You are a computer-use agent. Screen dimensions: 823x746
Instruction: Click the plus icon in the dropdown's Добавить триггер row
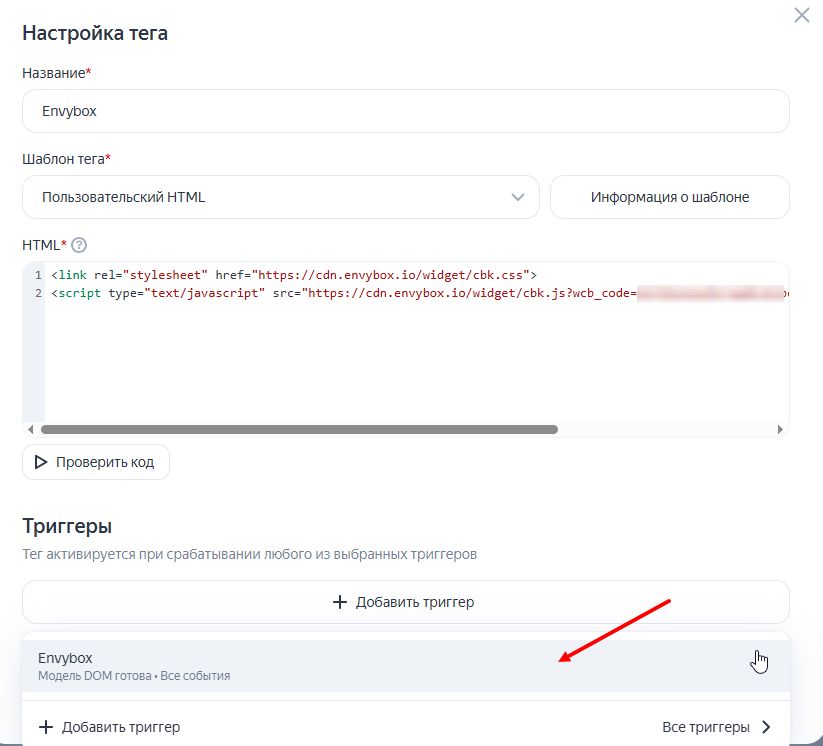coord(46,727)
